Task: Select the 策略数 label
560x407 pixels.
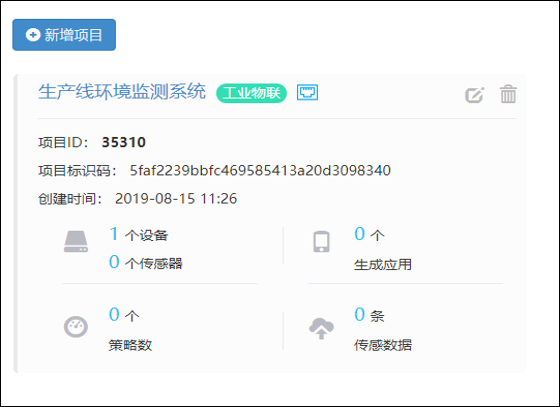Action: [x=130, y=345]
